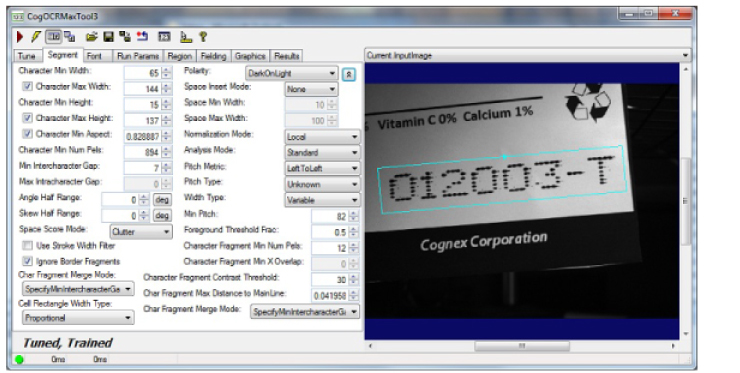Screen dimensions: 740x373
Task: Toggle electric mode lightning bolt icon
Action: [x=36, y=36]
